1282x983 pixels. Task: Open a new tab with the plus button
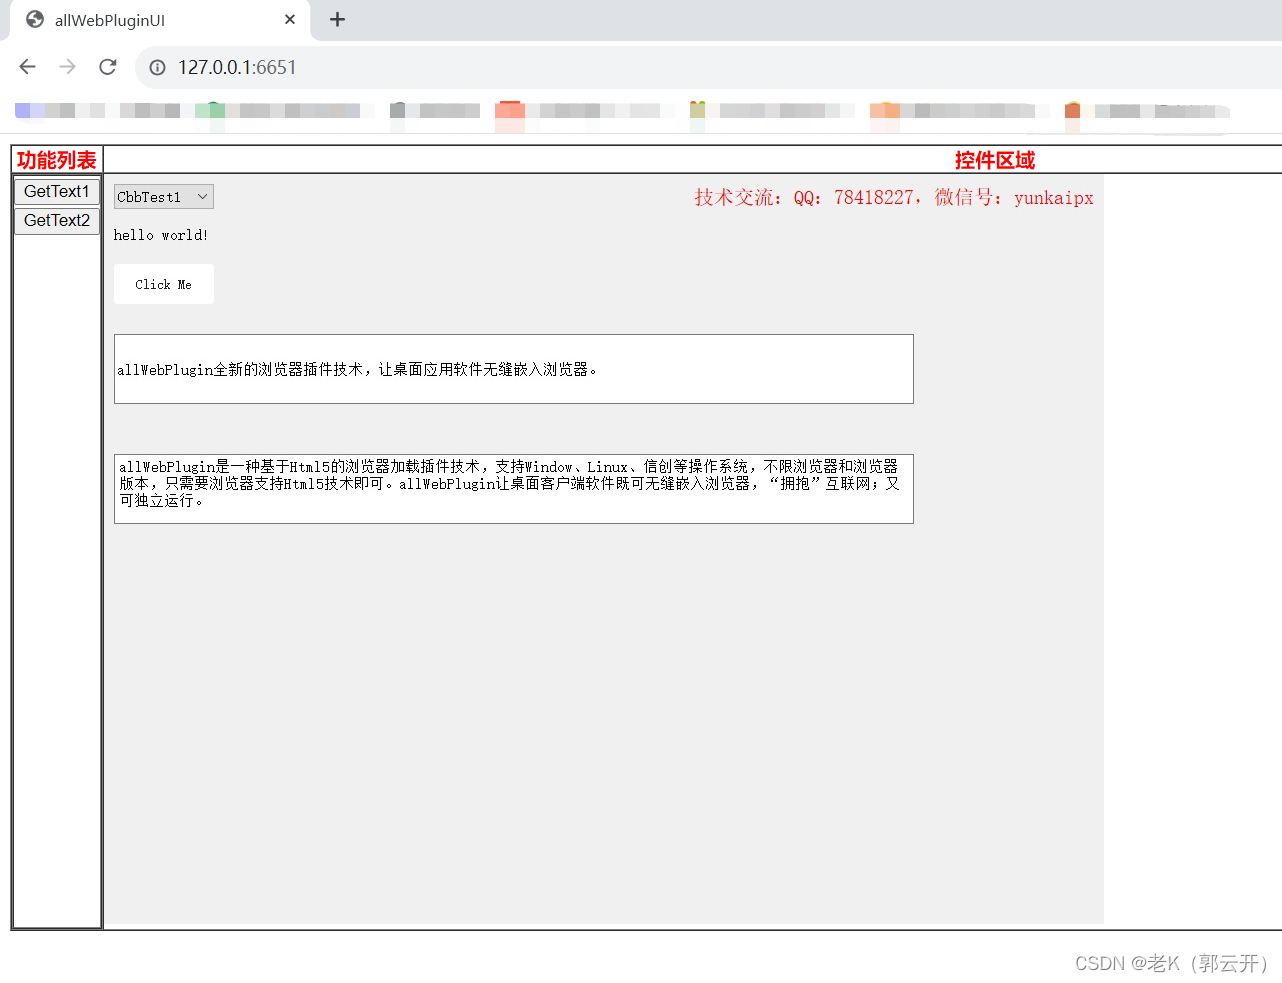[x=337, y=19]
